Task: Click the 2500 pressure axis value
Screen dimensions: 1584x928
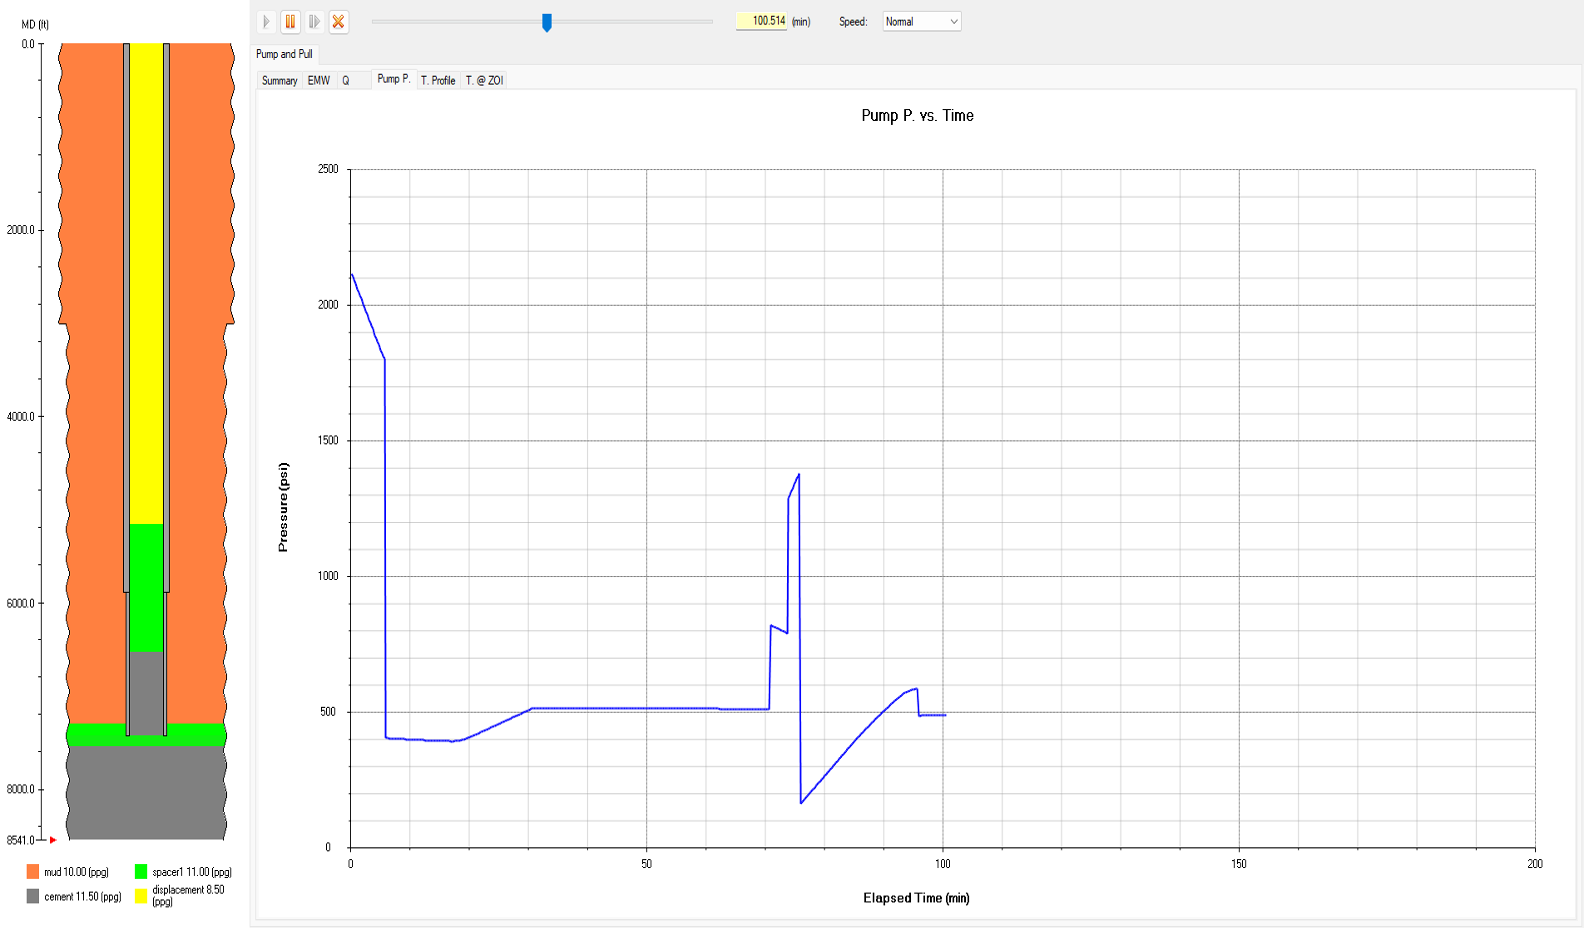Action: (x=328, y=169)
